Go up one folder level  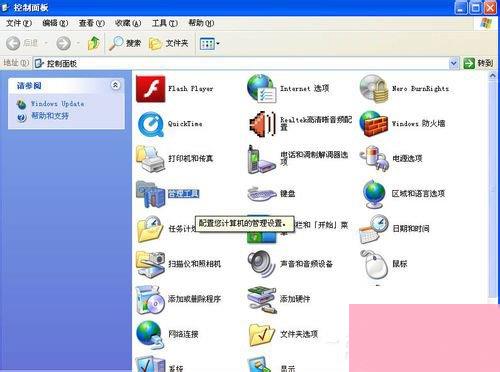click(x=94, y=43)
